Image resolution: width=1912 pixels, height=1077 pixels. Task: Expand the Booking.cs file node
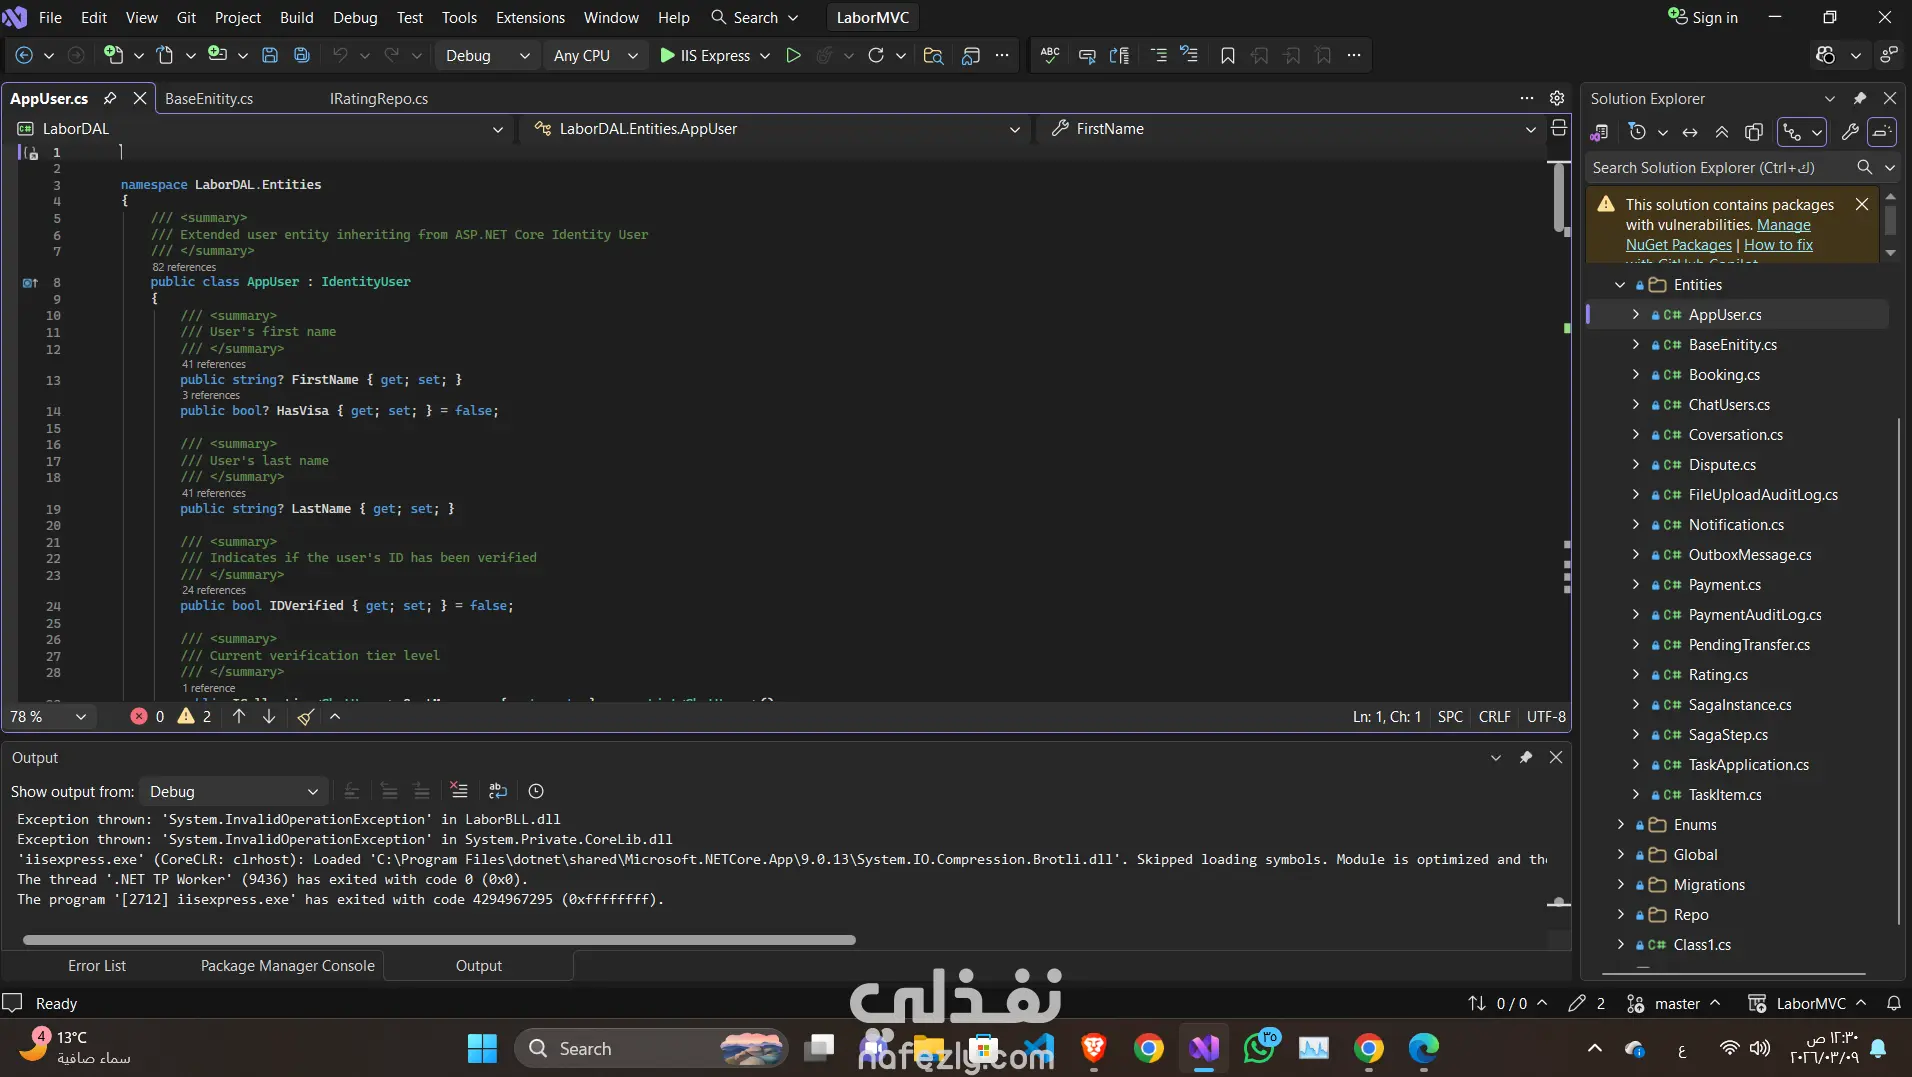tap(1635, 375)
